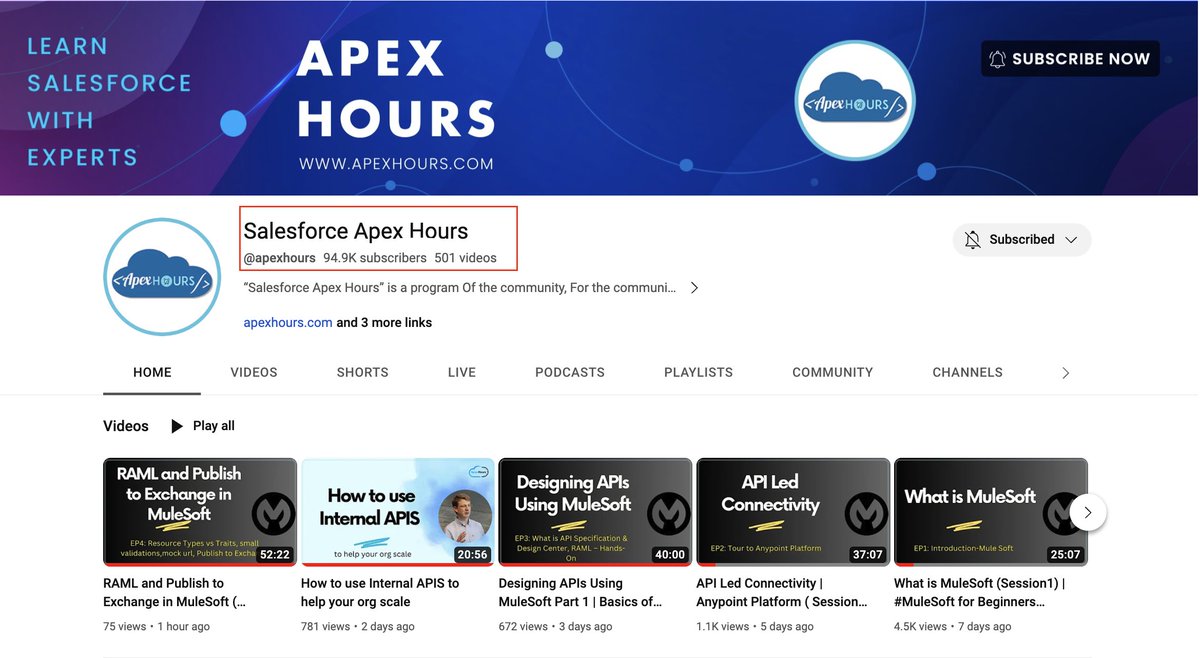Screen dimensions: 1200x658
Task: Open the Subscribed notification dropdown
Action: click(1021, 240)
